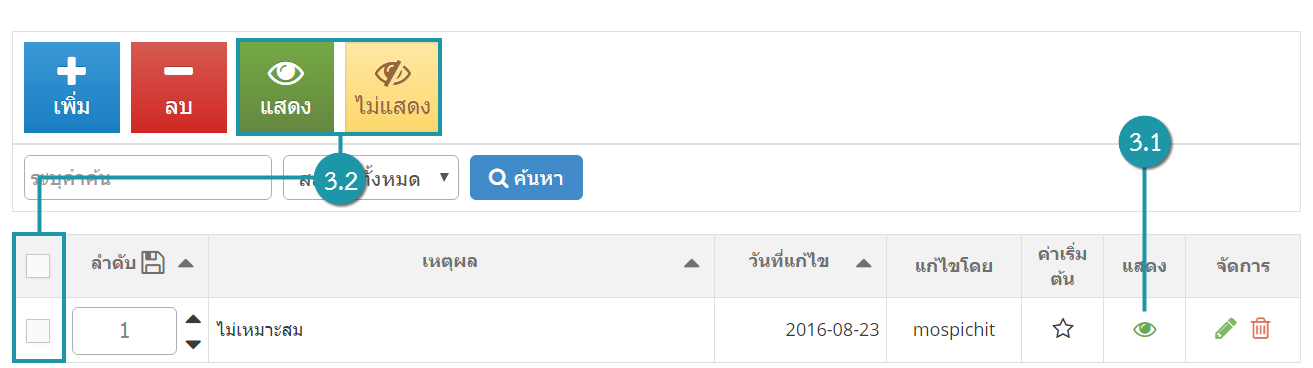Screen dimensions: 1313x368
Task: Click the ค้นหา search button
Action: click(x=526, y=178)
